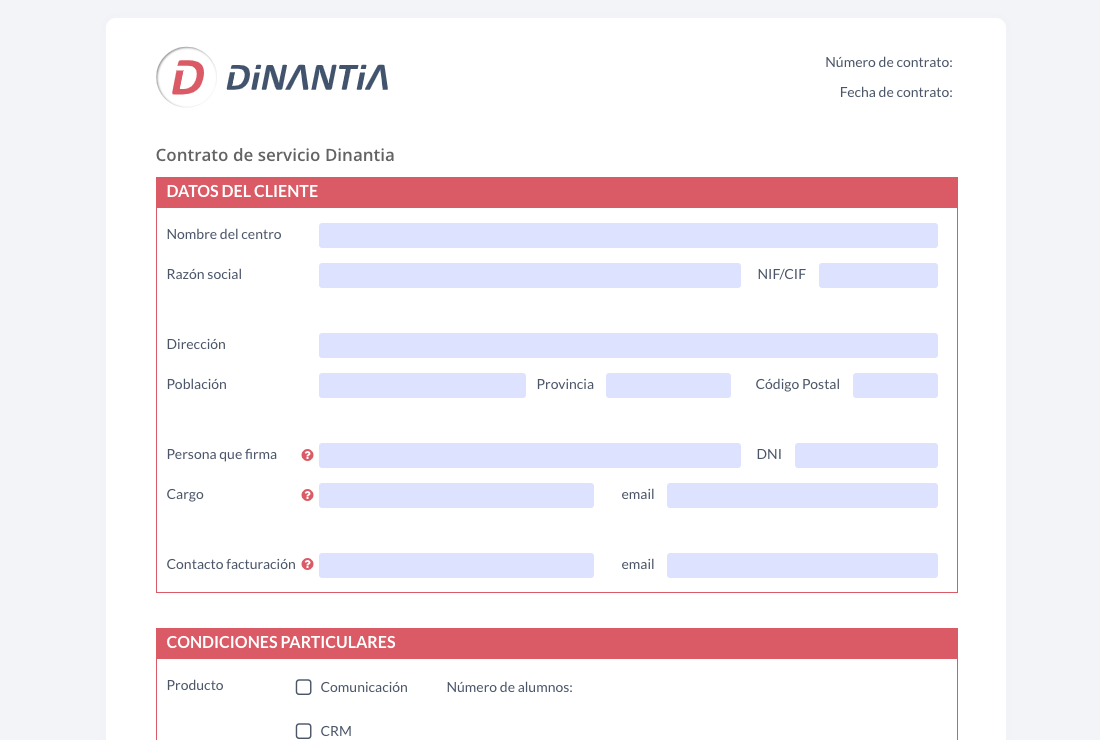Click the Provincia input field
1100x740 pixels.
pyautogui.click(x=668, y=385)
